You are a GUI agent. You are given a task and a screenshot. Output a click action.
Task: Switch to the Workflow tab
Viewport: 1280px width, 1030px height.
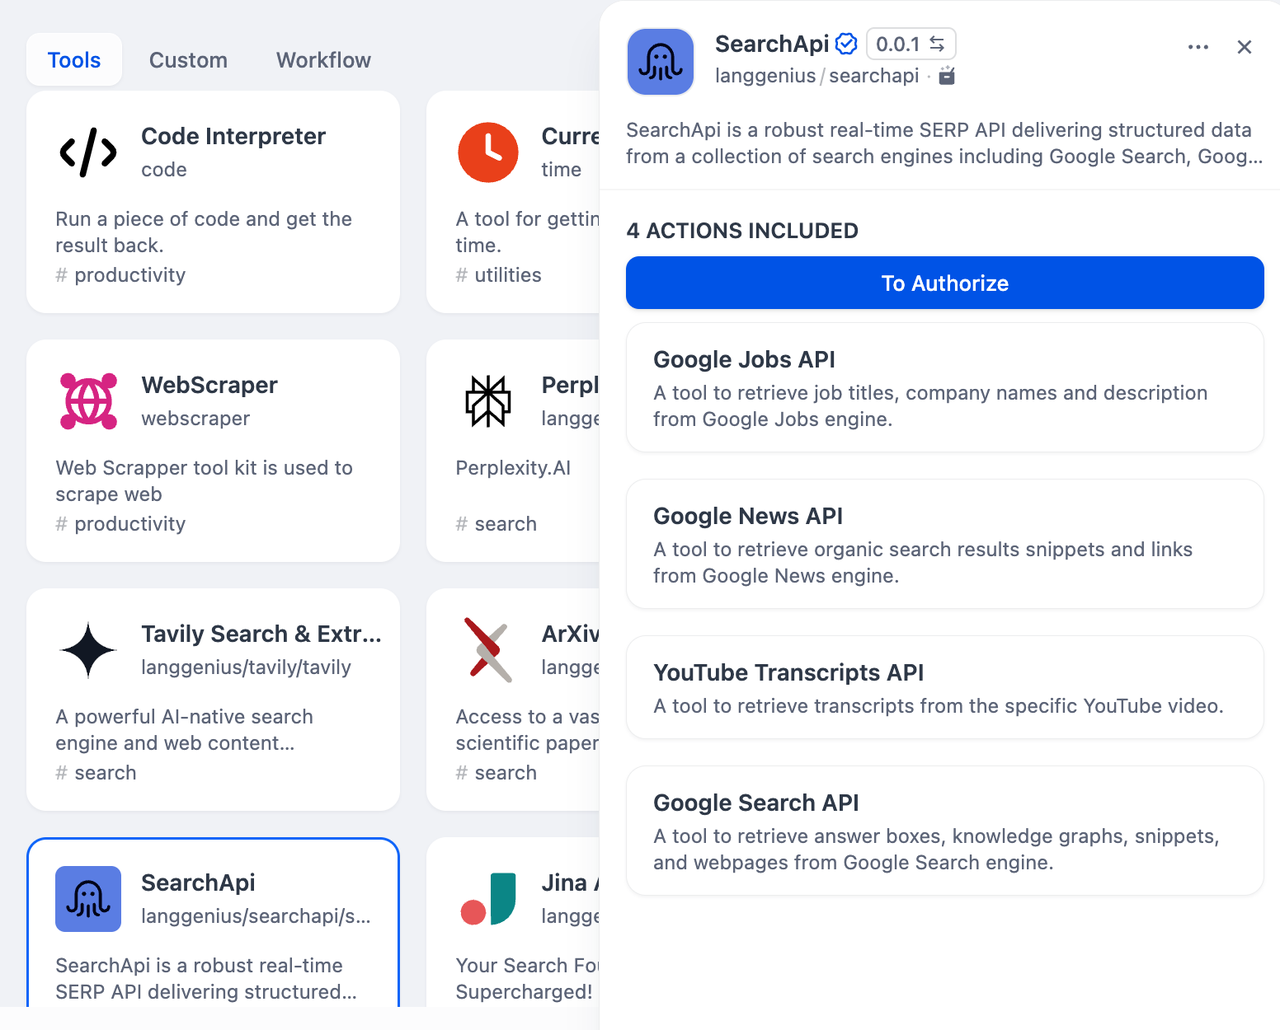tap(323, 60)
